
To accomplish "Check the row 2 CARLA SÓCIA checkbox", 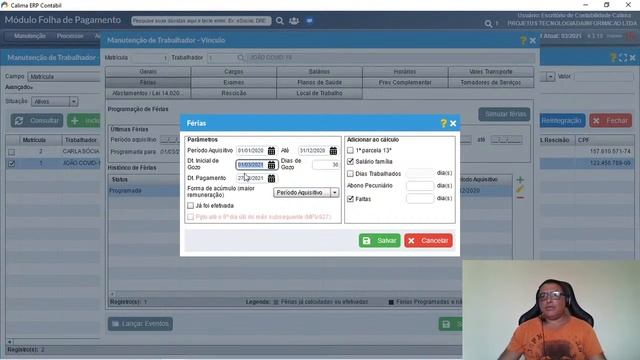I will [x=11, y=152].
